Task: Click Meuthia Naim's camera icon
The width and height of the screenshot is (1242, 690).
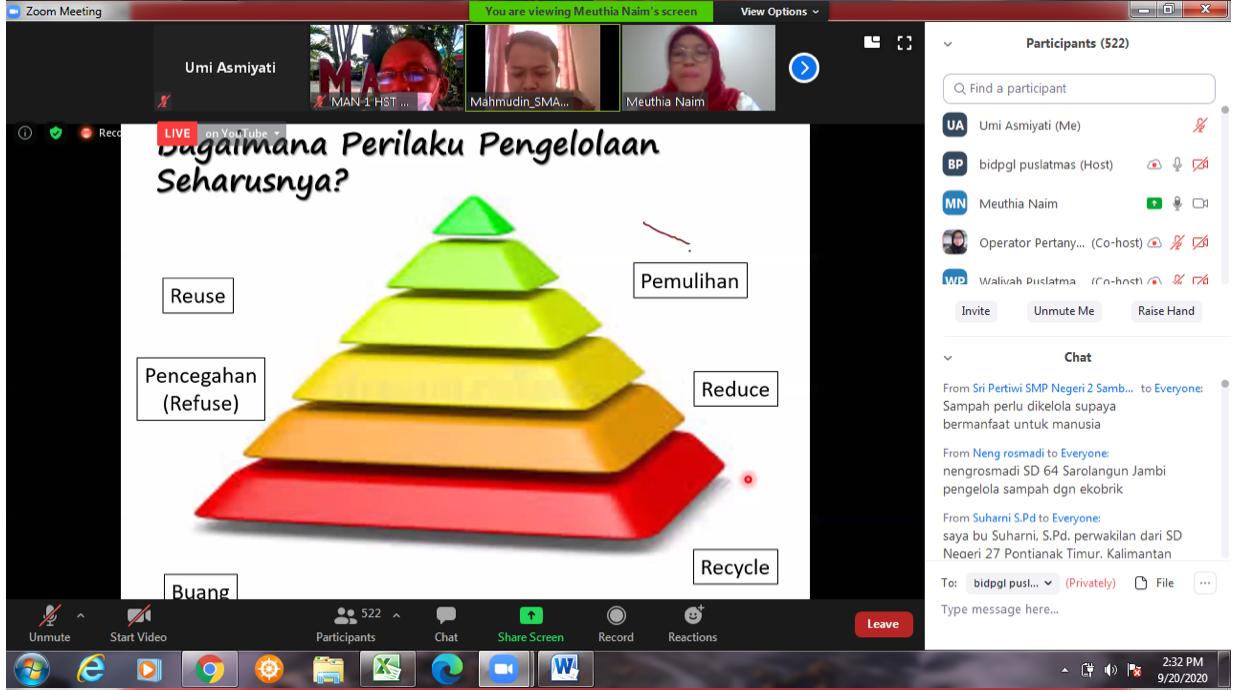Action: (x=1201, y=203)
